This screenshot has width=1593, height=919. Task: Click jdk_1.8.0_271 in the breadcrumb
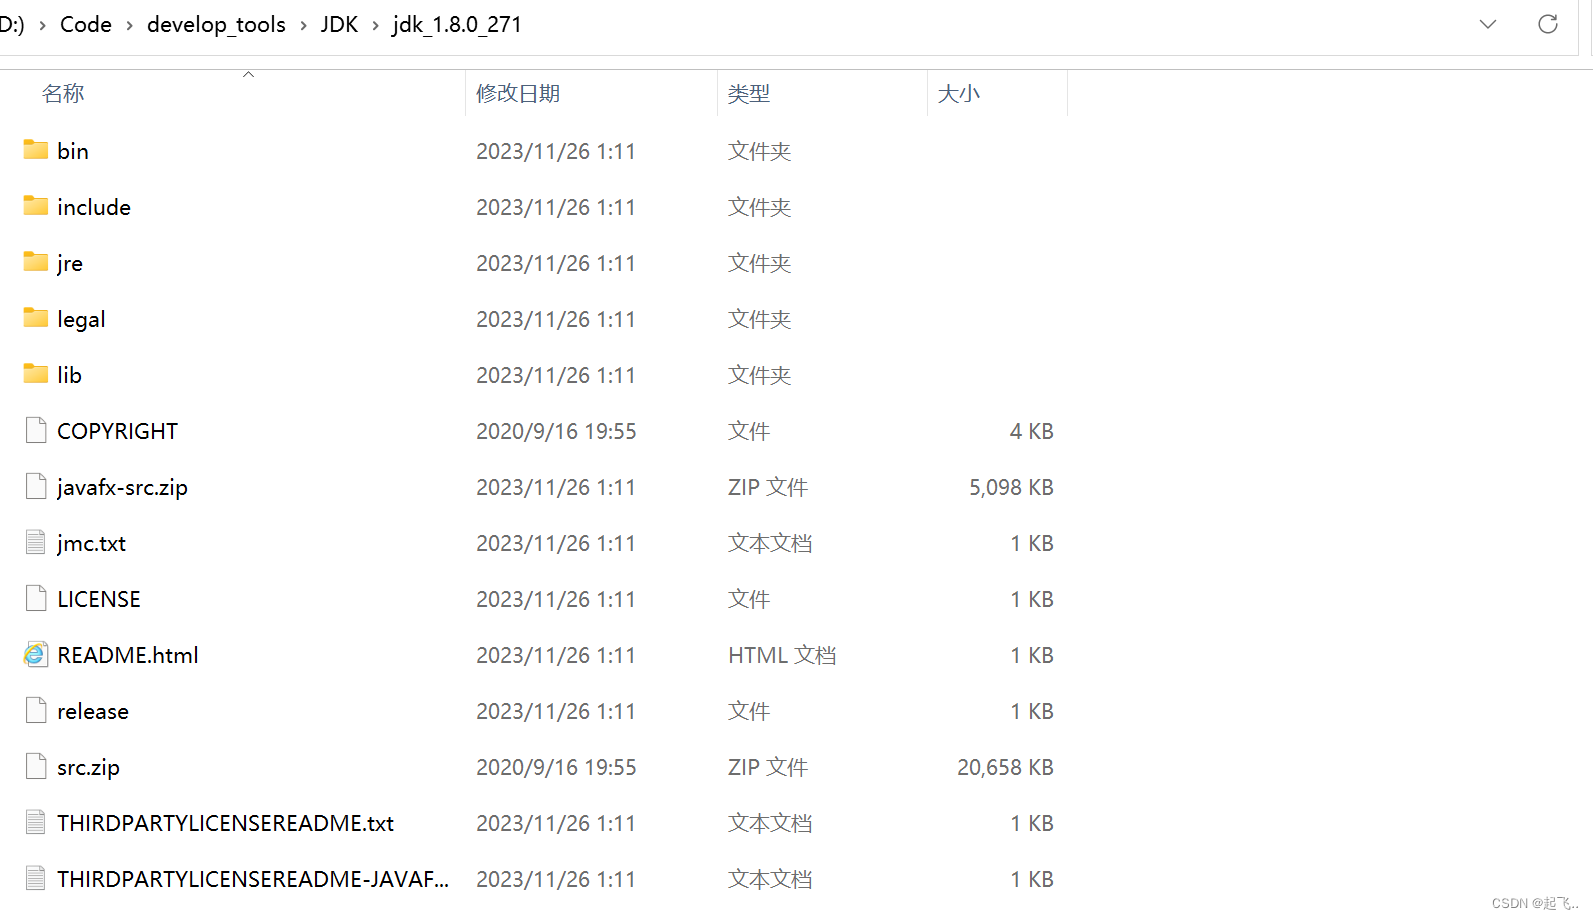[x=457, y=24]
